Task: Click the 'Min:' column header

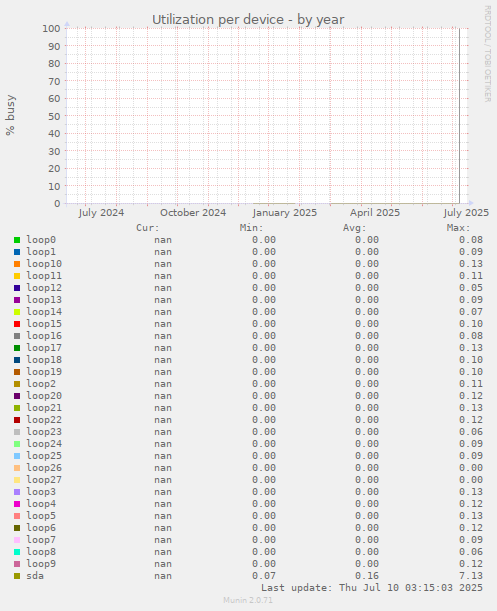Action: 251,228
